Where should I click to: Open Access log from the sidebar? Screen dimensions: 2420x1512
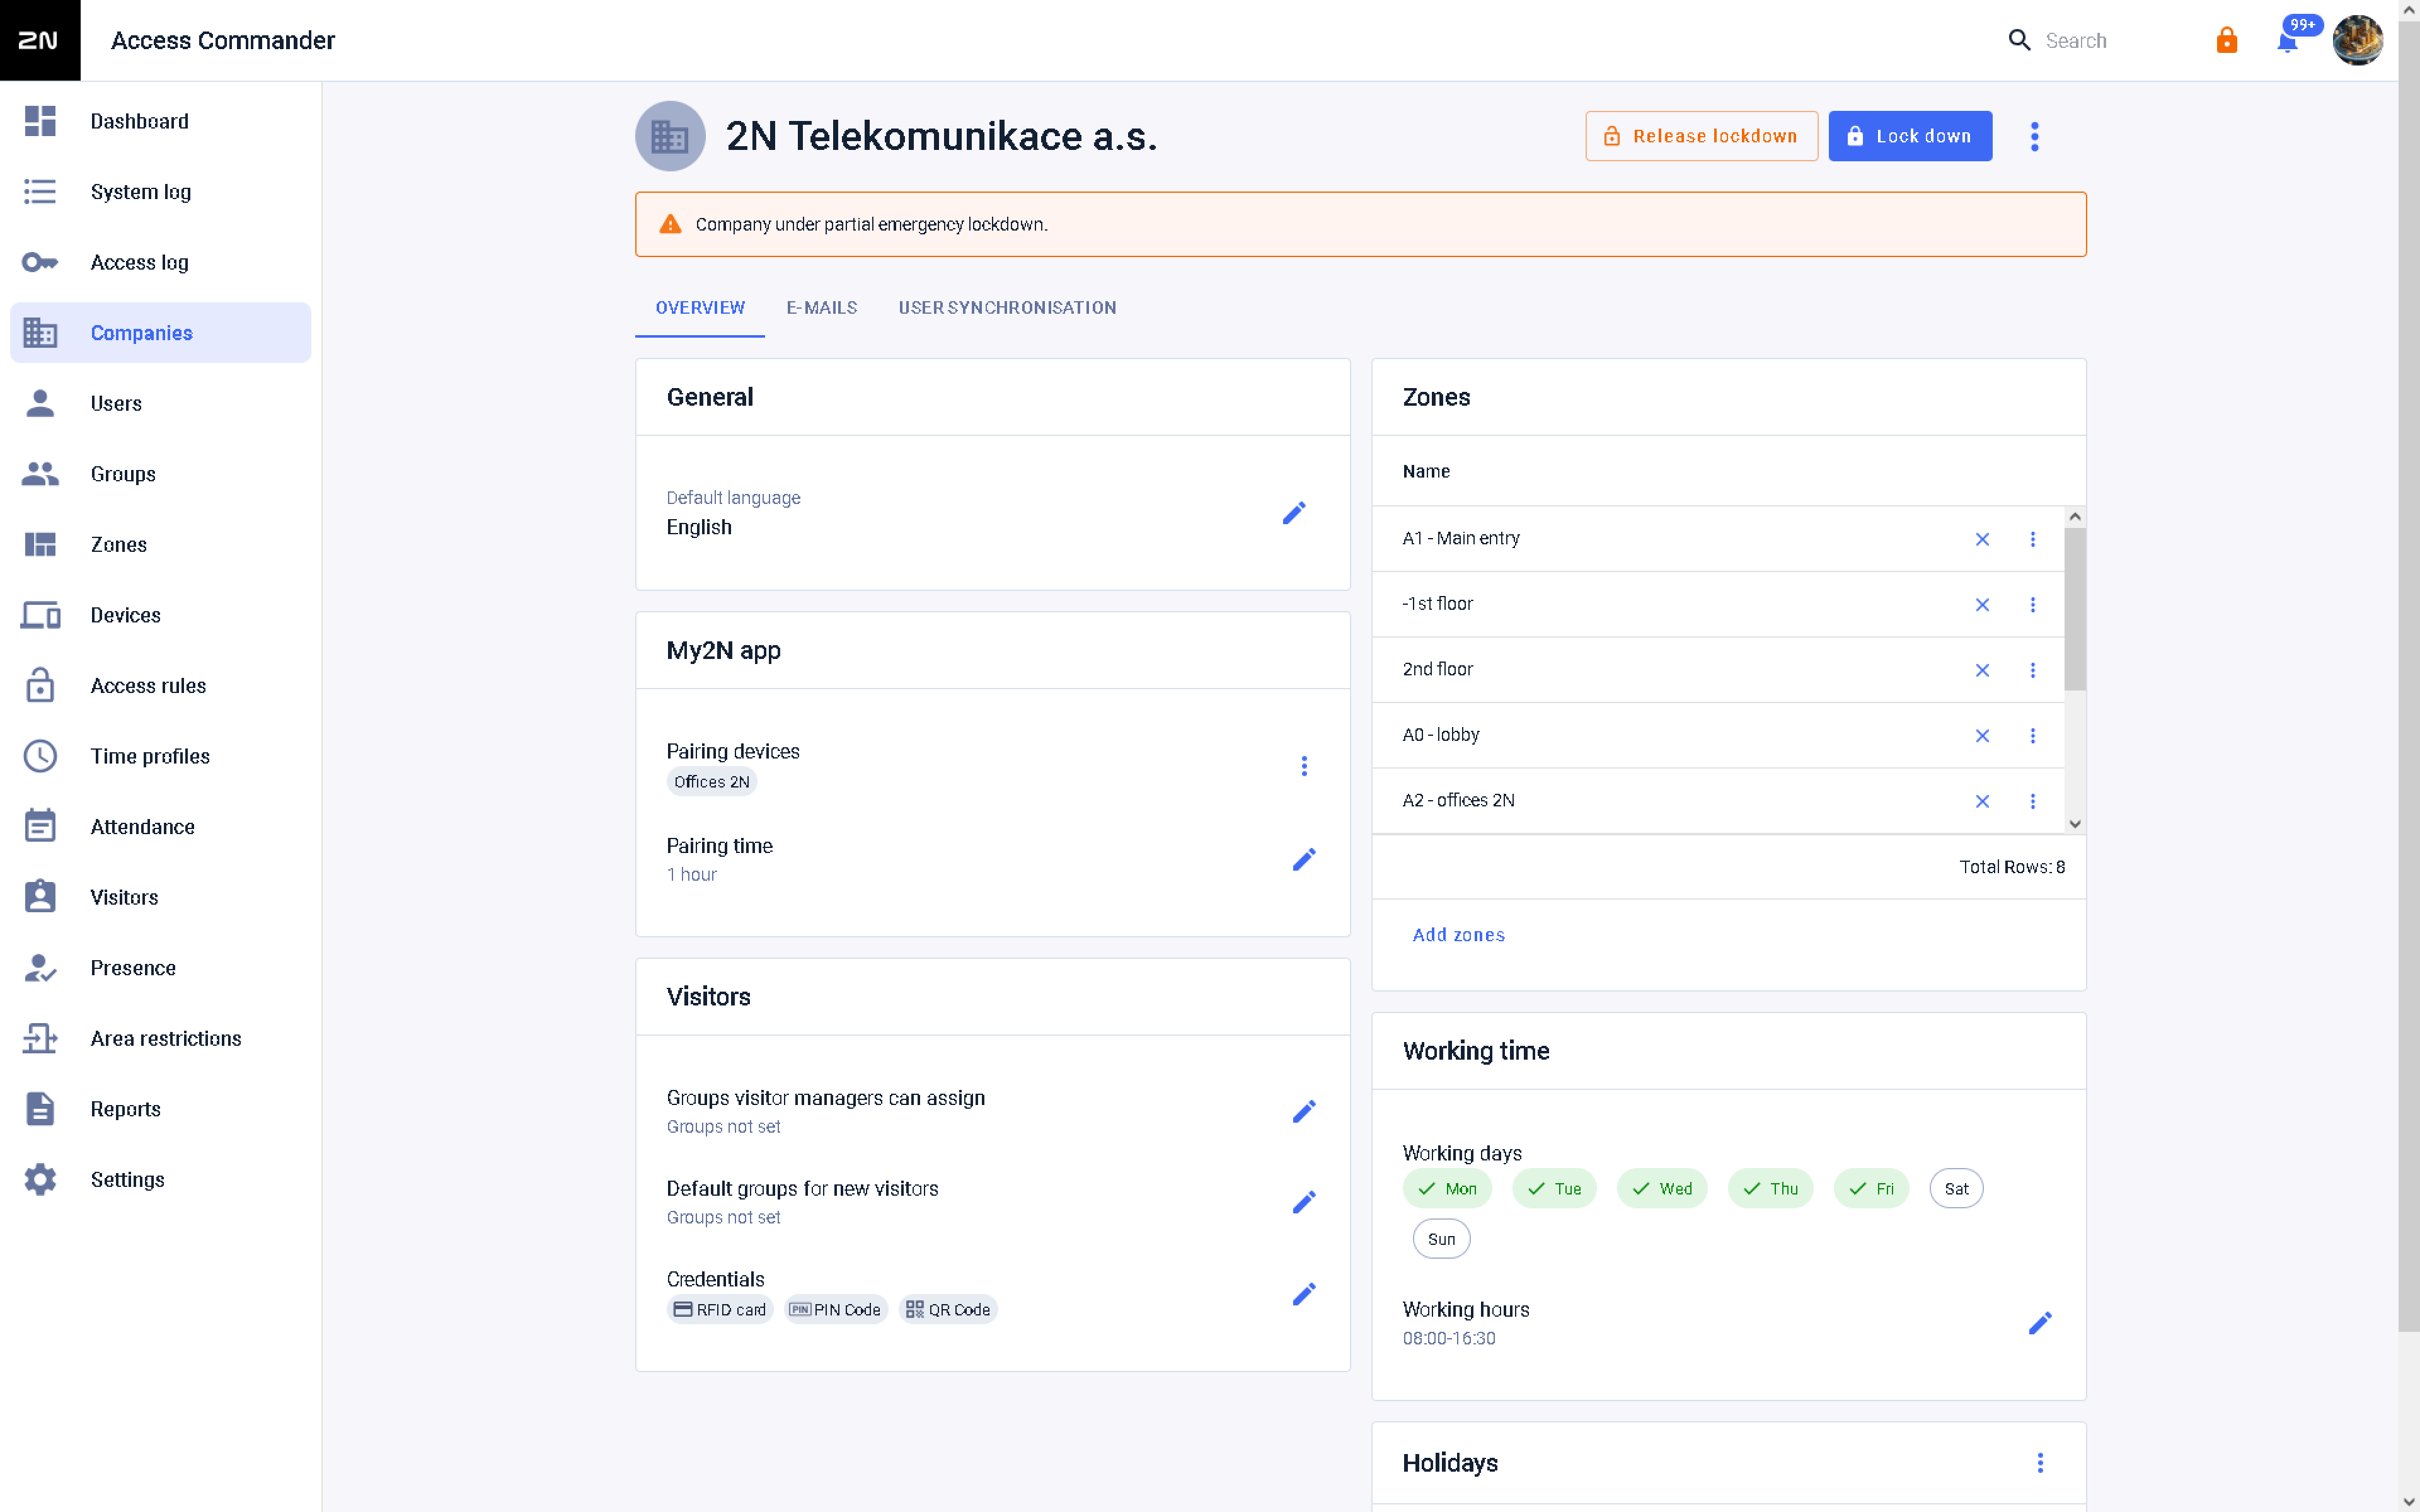[160, 262]
